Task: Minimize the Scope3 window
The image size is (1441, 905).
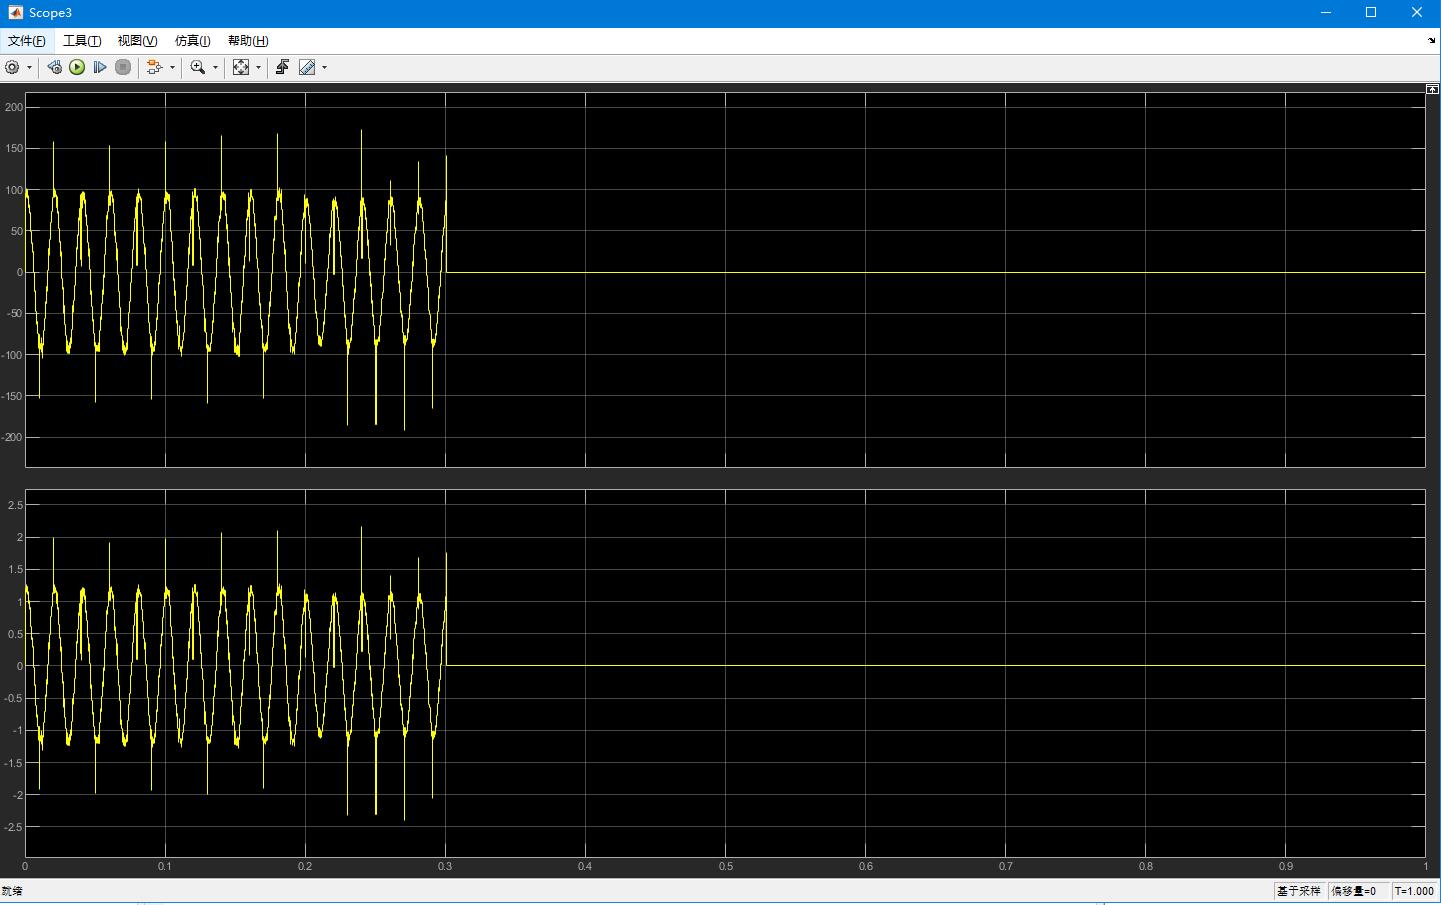Action: pos(1326,13)
